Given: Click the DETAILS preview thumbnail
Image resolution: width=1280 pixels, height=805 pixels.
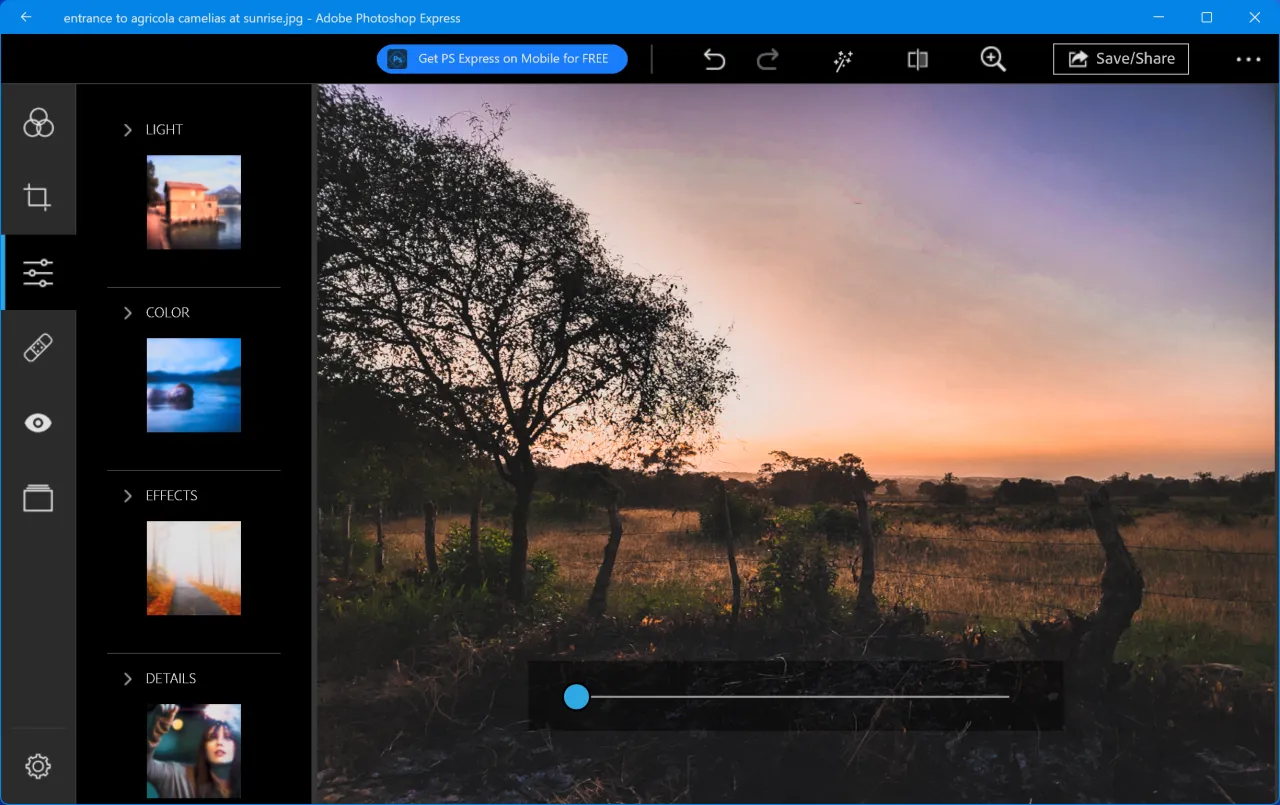Looking at the screenshot, I should point(193,753).
